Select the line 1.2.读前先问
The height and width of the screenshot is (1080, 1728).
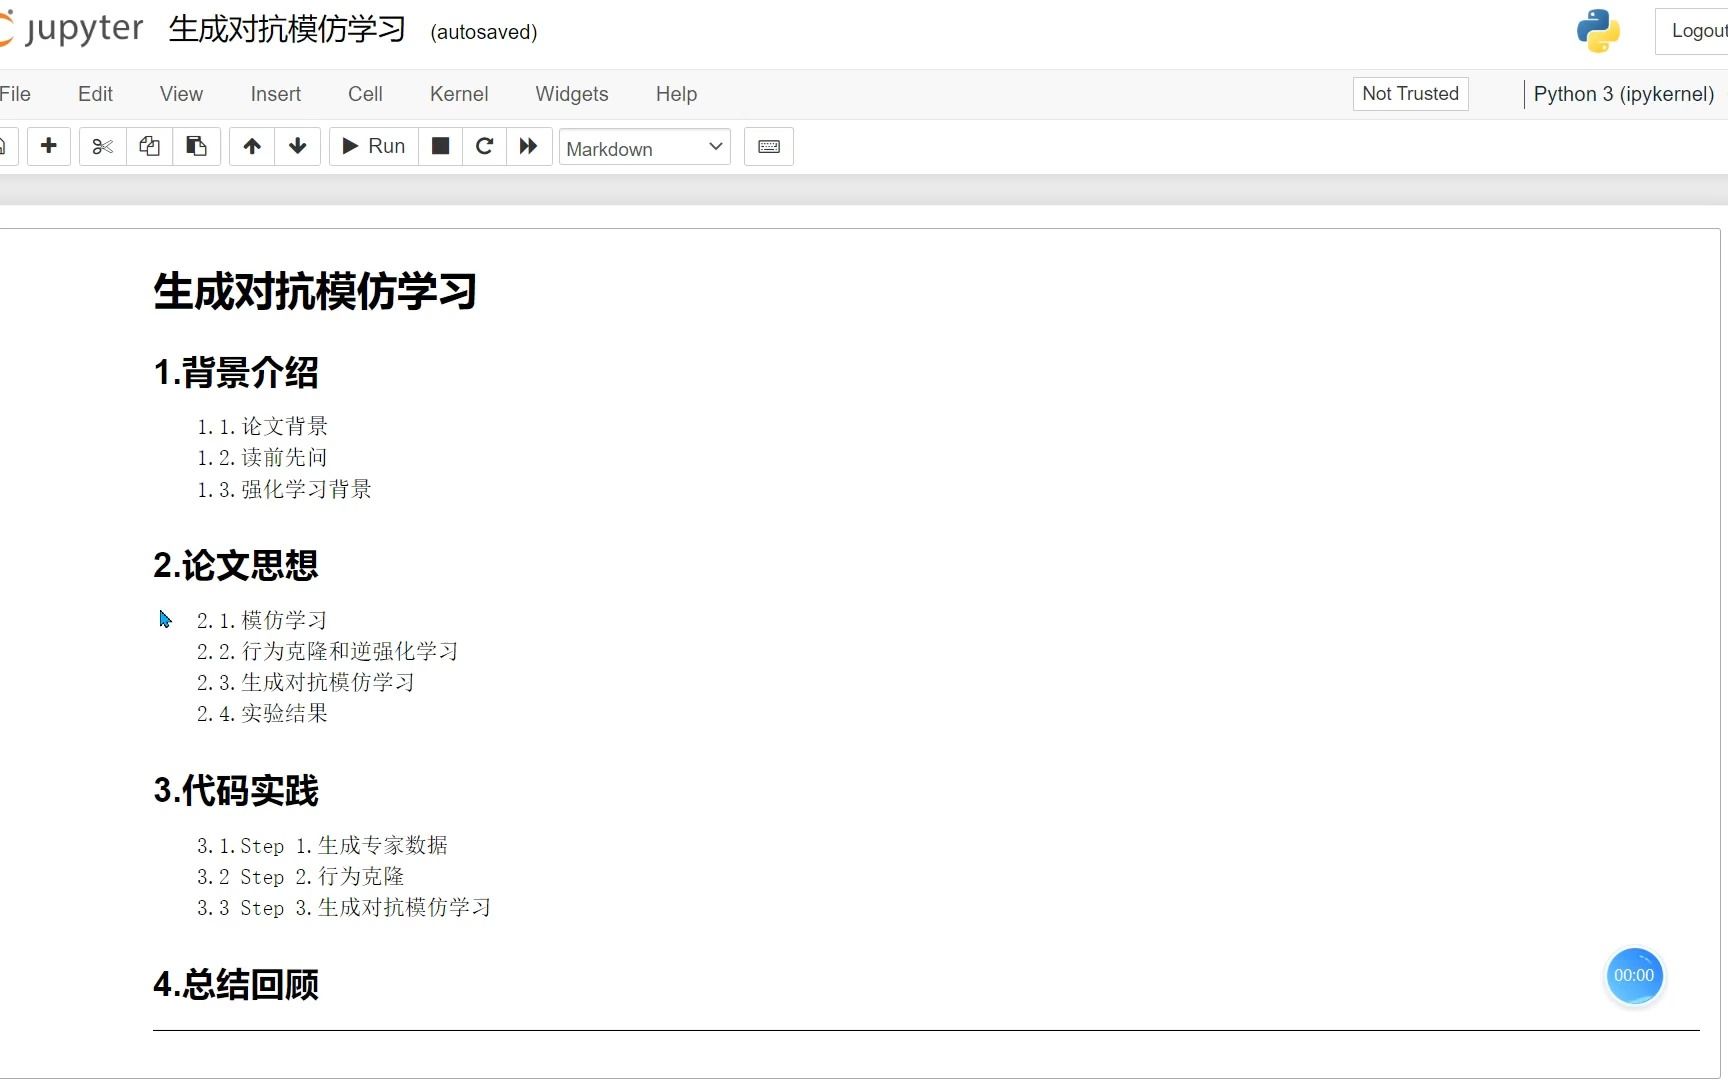(x=262, y=458)
